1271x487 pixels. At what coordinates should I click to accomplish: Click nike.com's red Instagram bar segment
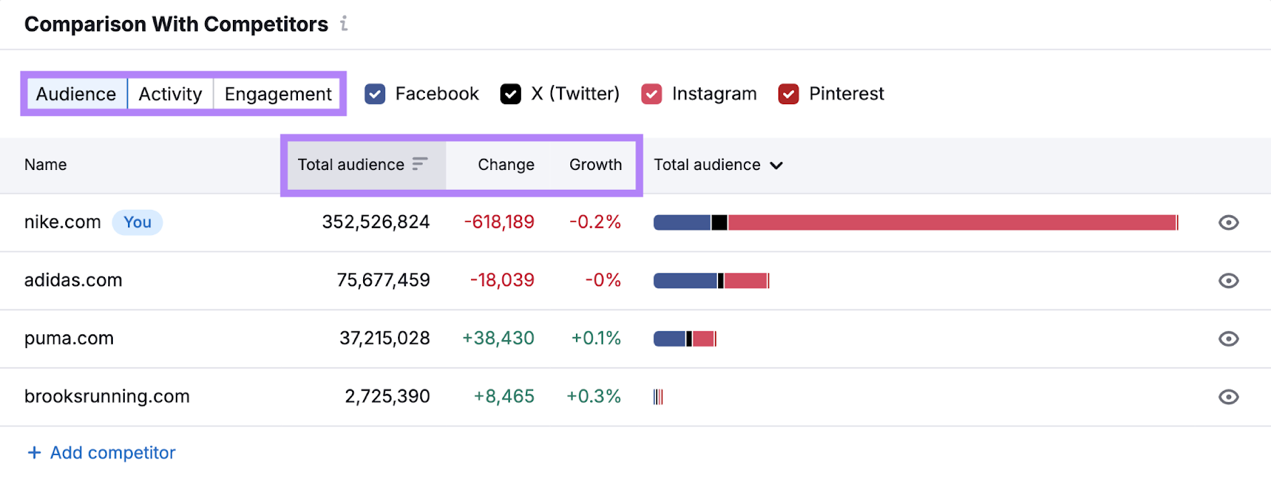pos(950,222)
